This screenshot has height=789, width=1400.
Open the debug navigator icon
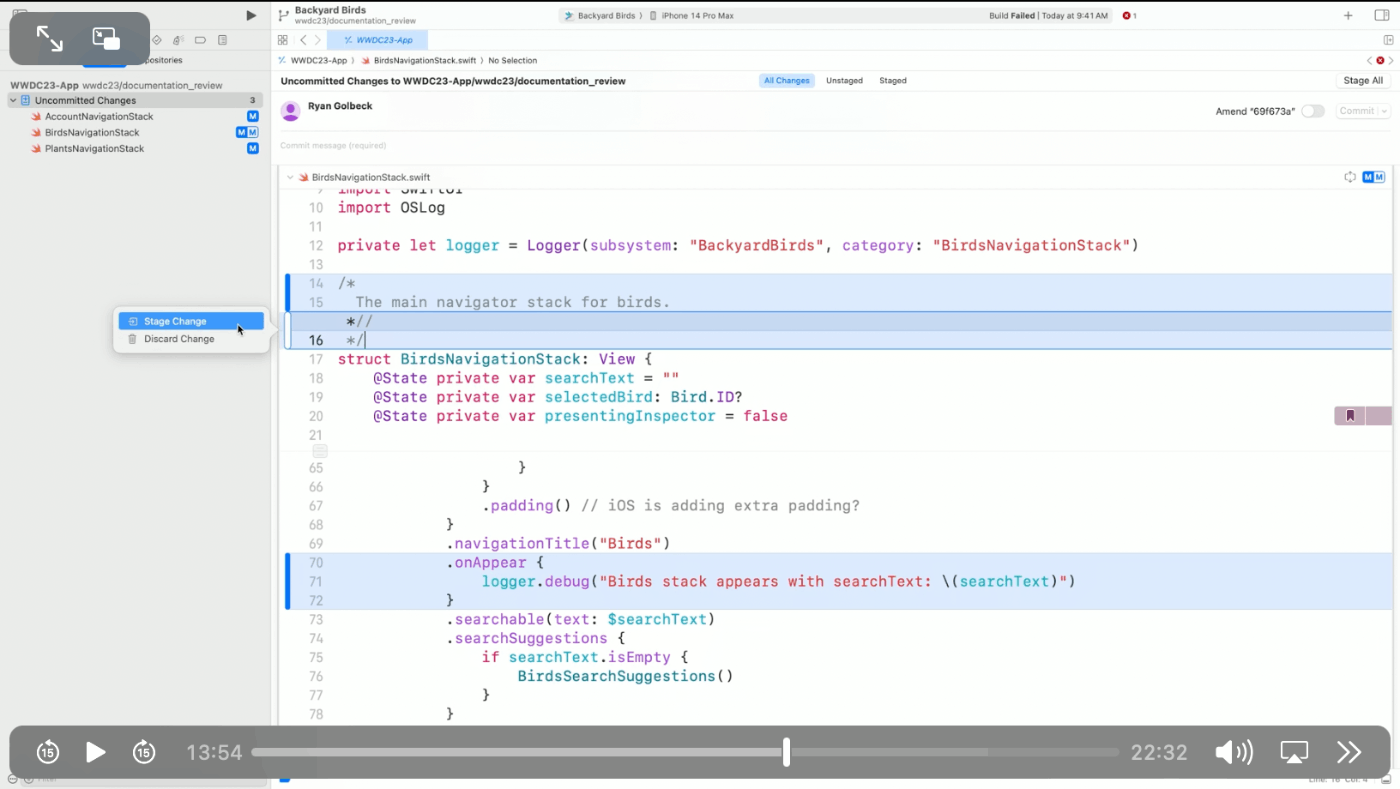coord(178,40)
